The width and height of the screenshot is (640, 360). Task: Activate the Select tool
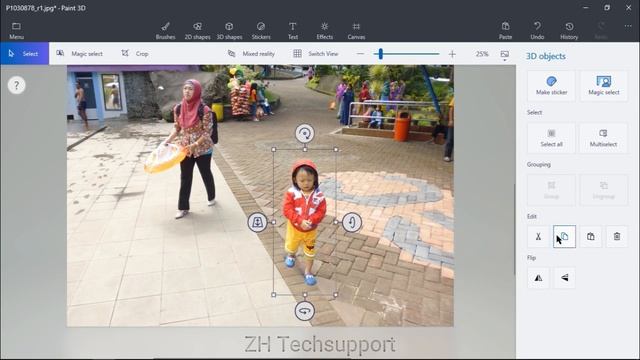[24, 53]
